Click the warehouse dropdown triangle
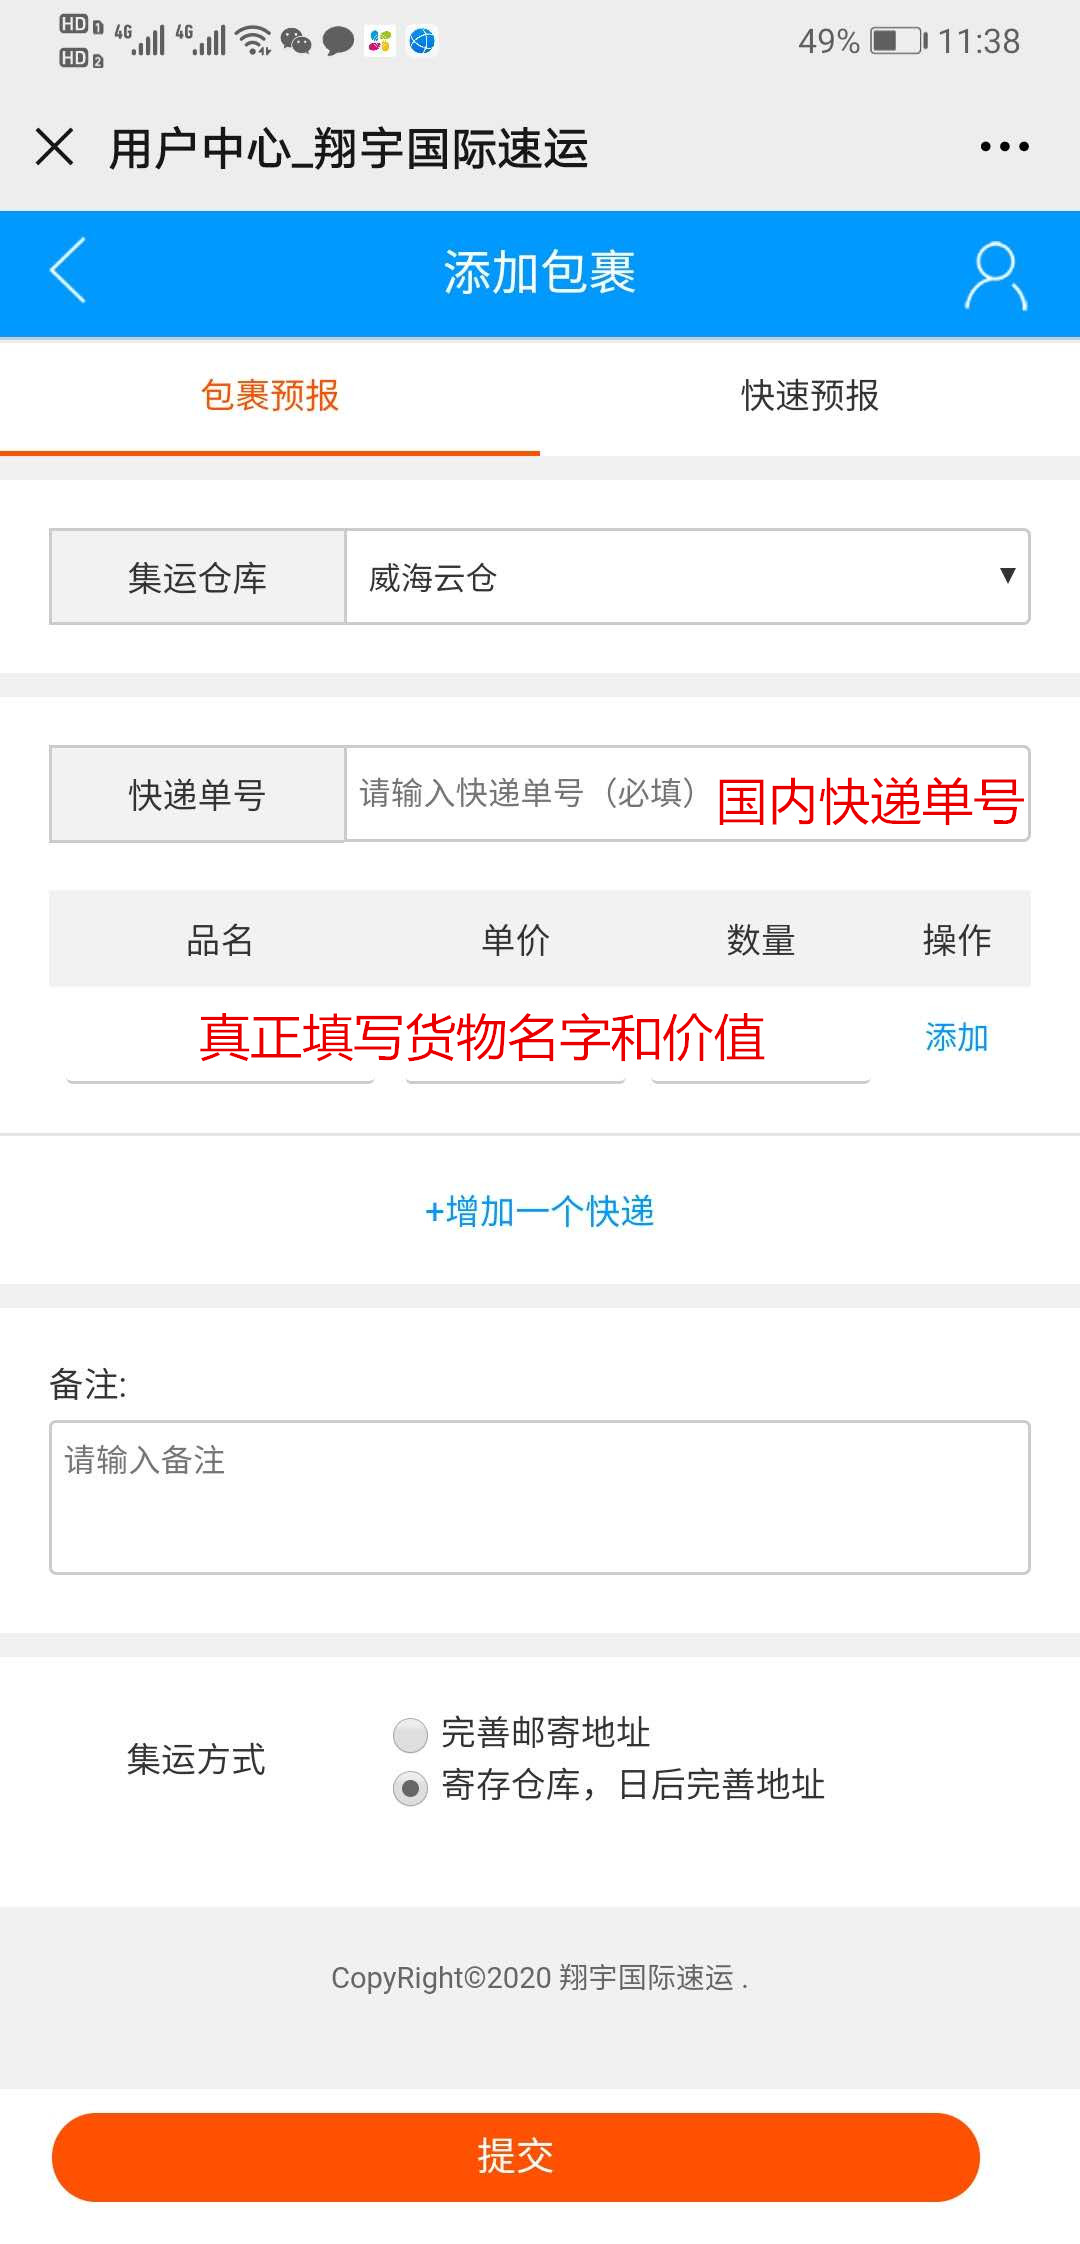 click(x=1007, y=577)
